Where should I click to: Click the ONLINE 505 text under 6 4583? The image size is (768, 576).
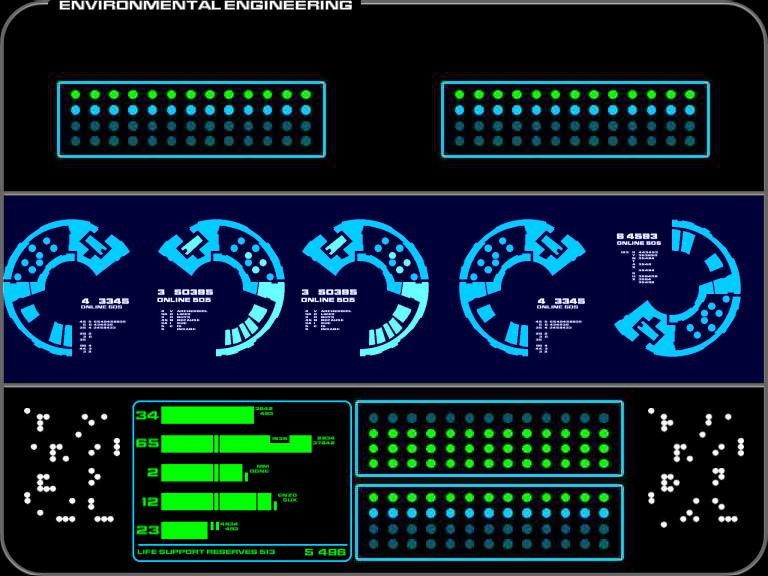point(639,243)
